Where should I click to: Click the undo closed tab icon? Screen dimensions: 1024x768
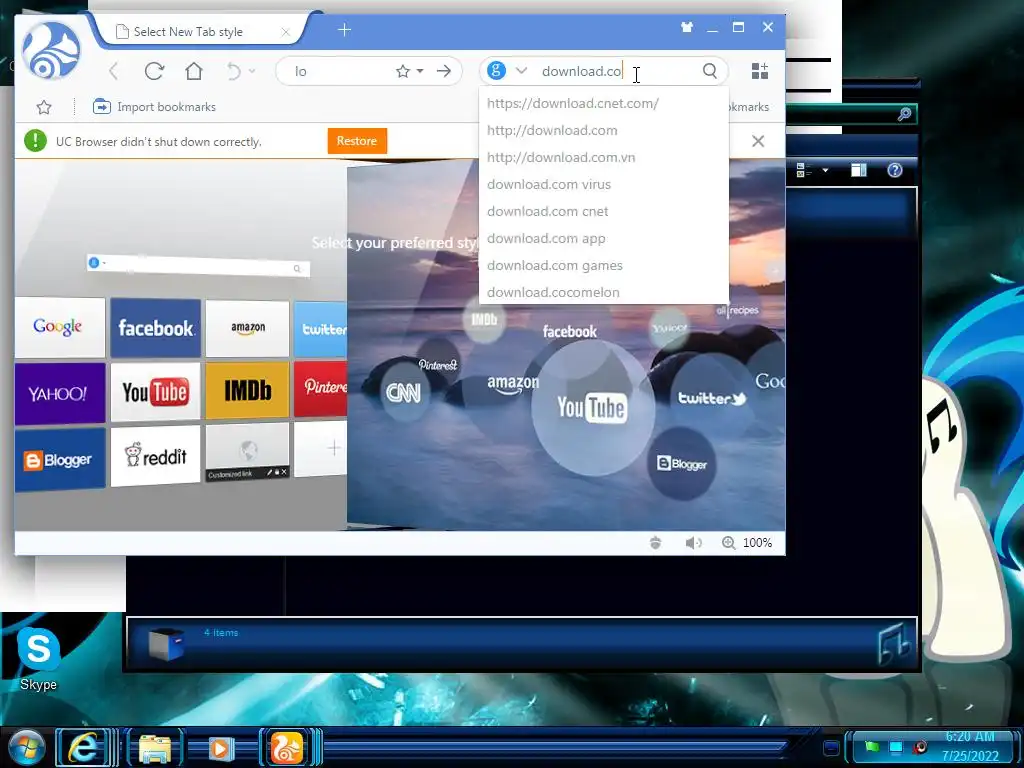click(x=234, y=71)
